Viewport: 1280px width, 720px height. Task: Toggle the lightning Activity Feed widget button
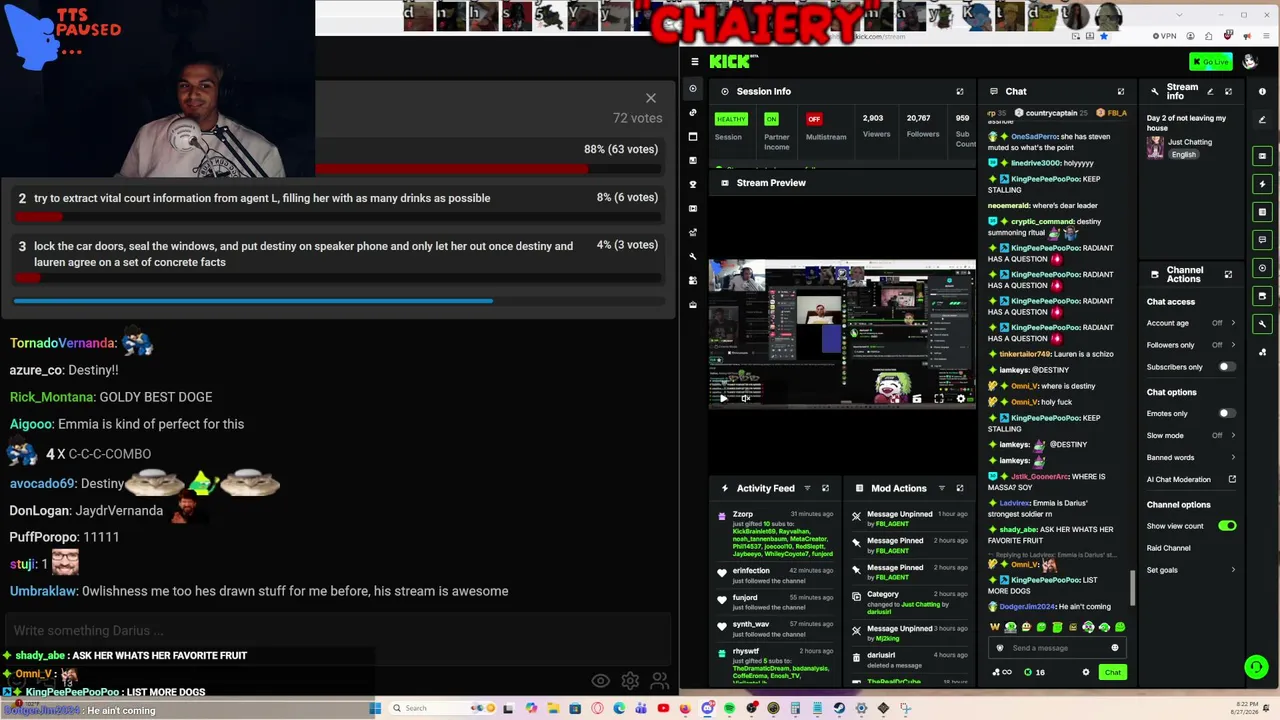pyautogui.click(x=1262, y=184)
